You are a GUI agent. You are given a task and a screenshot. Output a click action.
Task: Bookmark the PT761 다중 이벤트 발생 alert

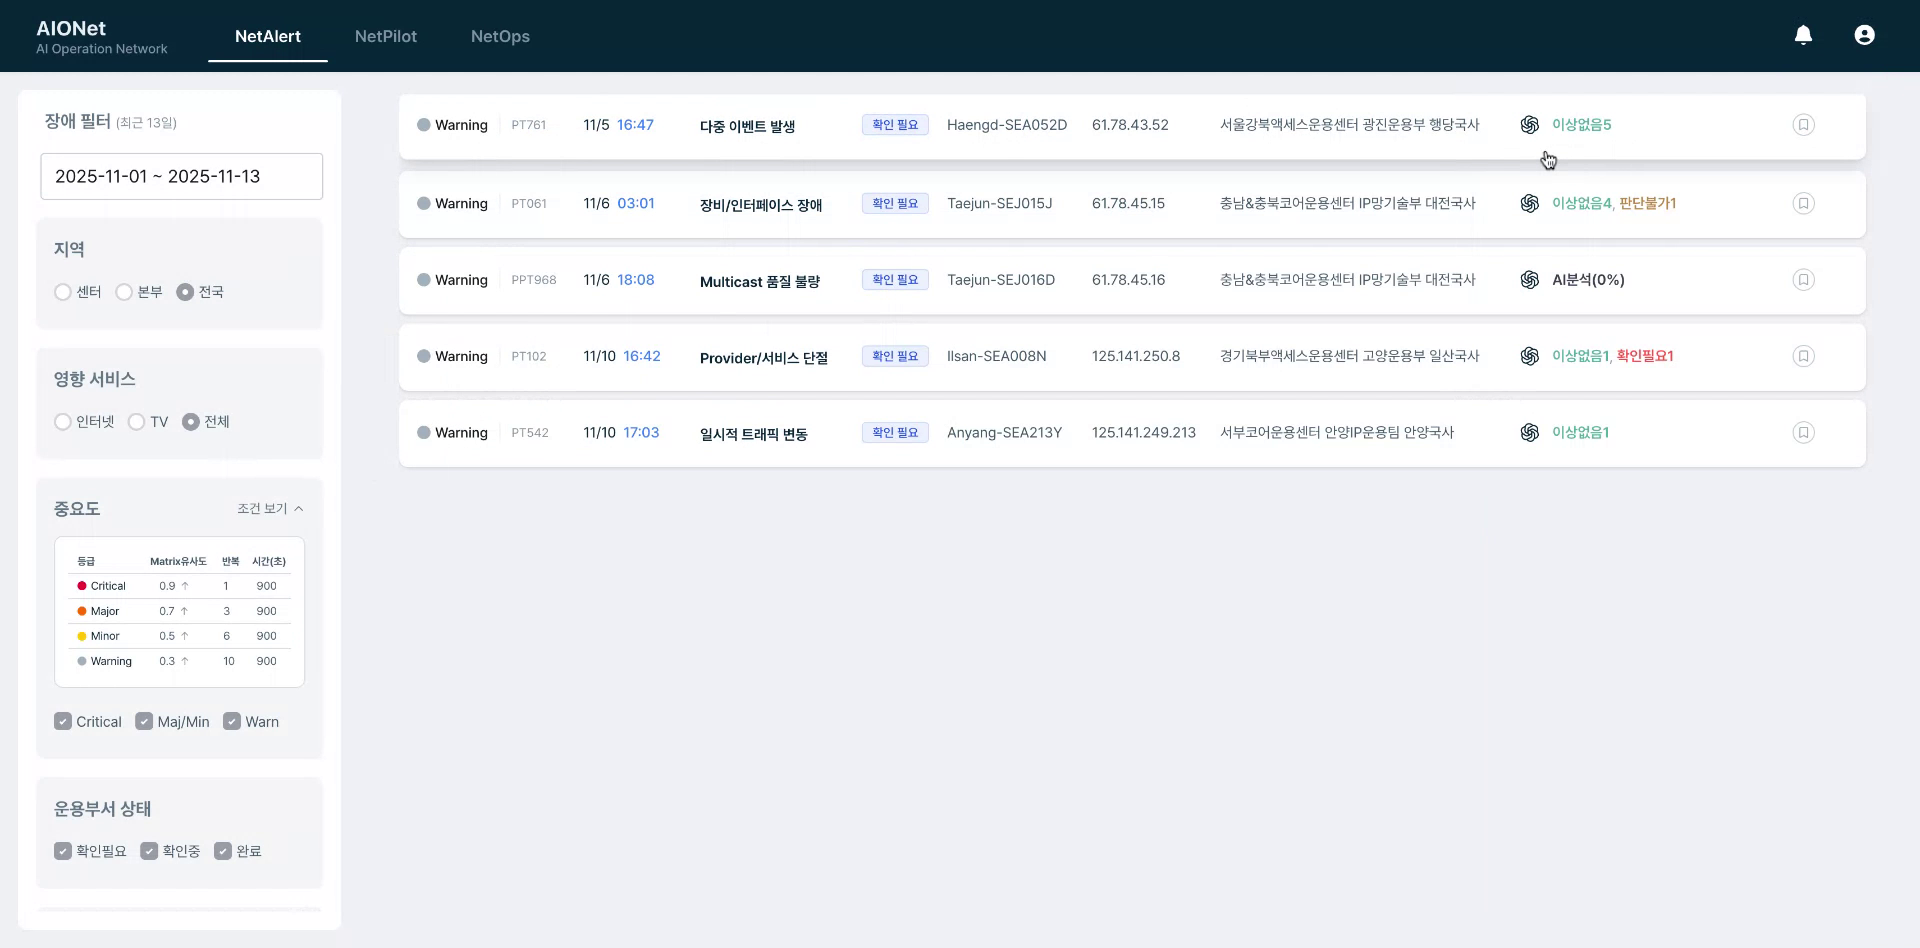pyautogui.click(x=1803, y=124)
